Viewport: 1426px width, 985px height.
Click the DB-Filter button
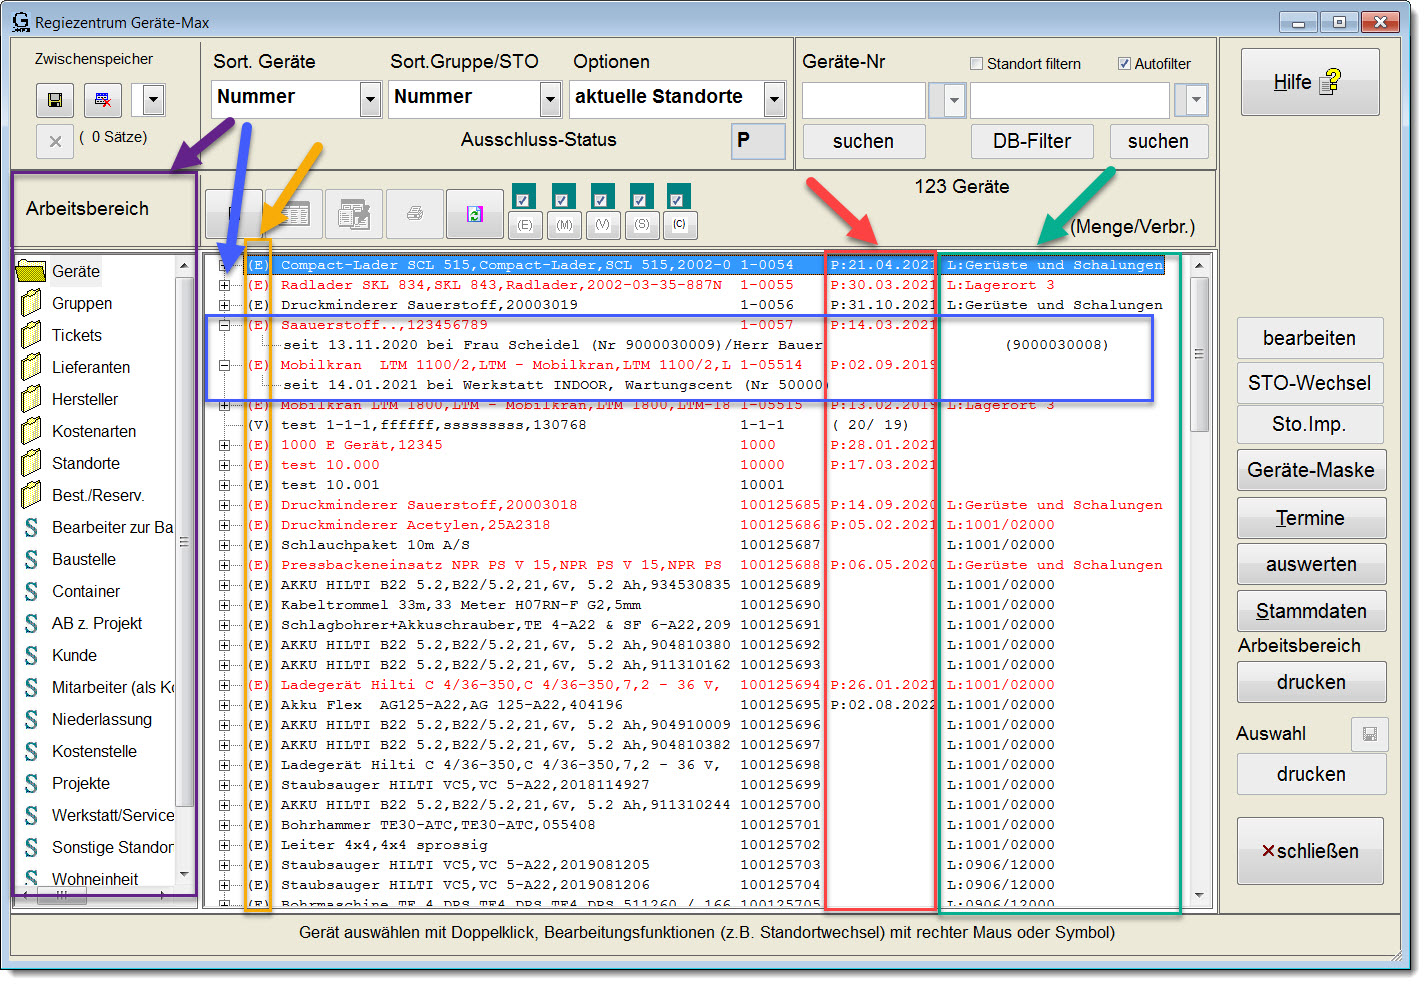(x=1031, y=141)
